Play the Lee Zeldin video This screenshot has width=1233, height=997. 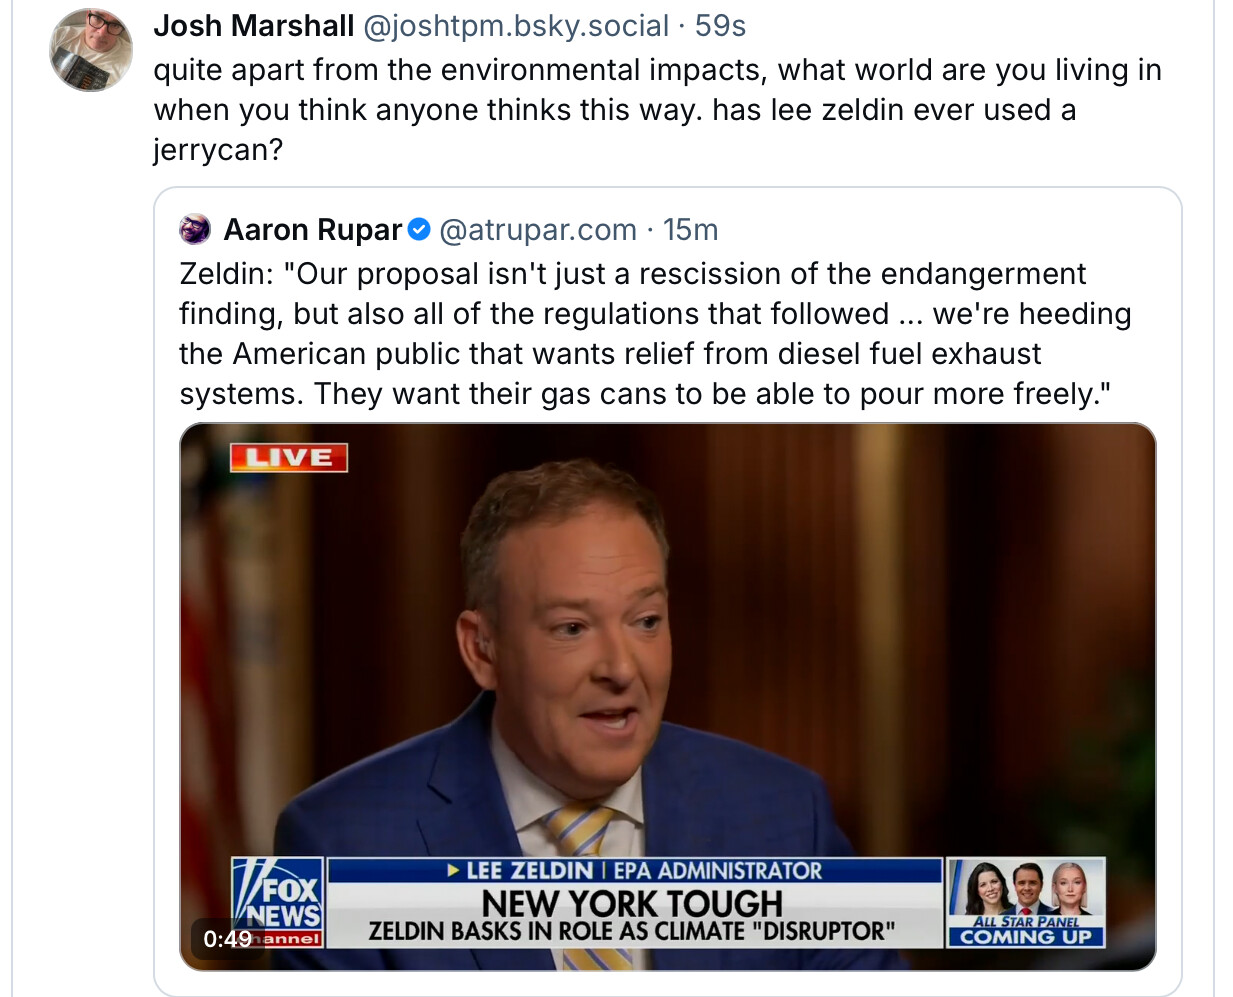pyautogui.click(x=668, y=696)
